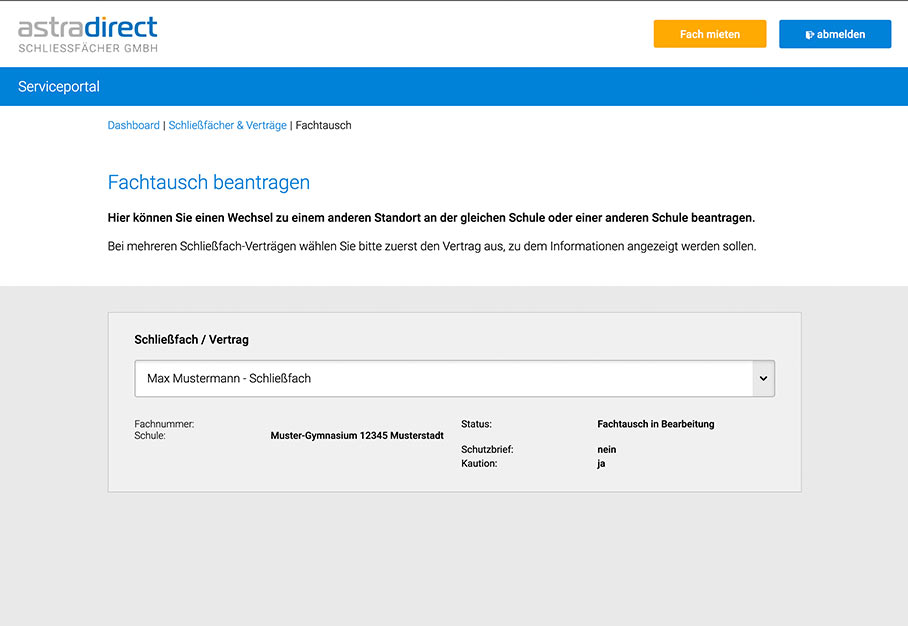The height and width of the screenshot is (626, 908).
Task: Select the Fachtausch breadcrumb entry
Action: pyautogui.click(x=323, y=125)
